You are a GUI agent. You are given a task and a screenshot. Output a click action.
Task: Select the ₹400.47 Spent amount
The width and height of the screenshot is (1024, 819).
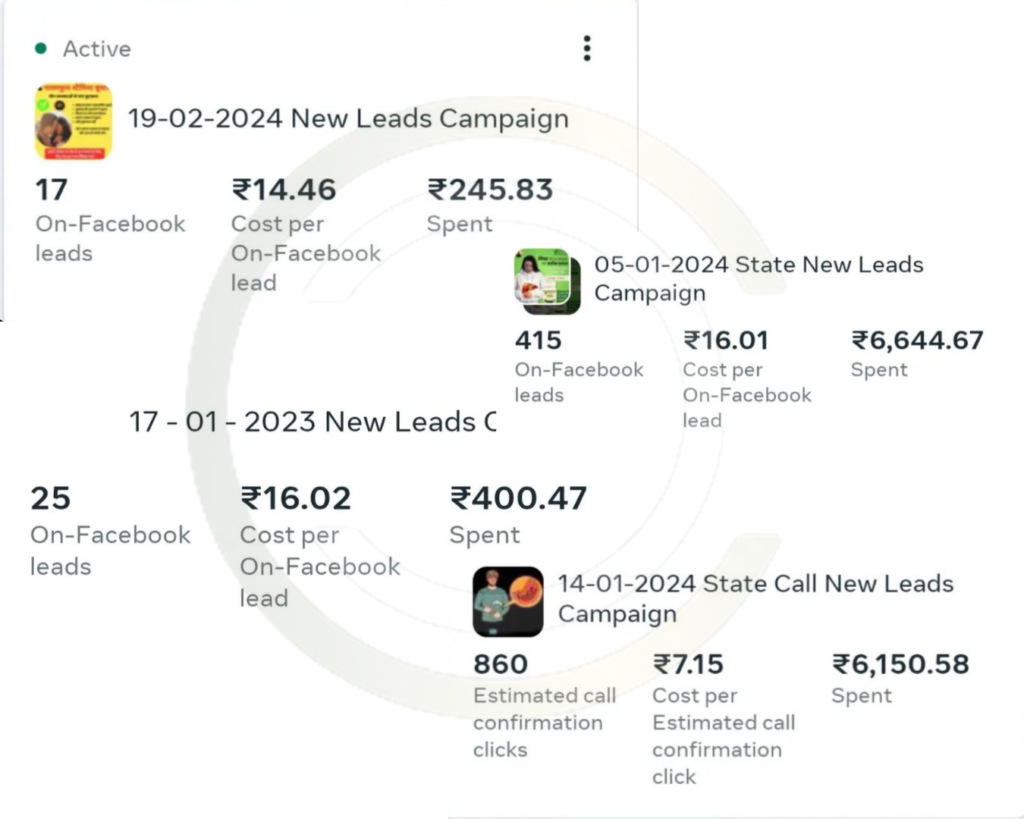(x=518, y=498)
